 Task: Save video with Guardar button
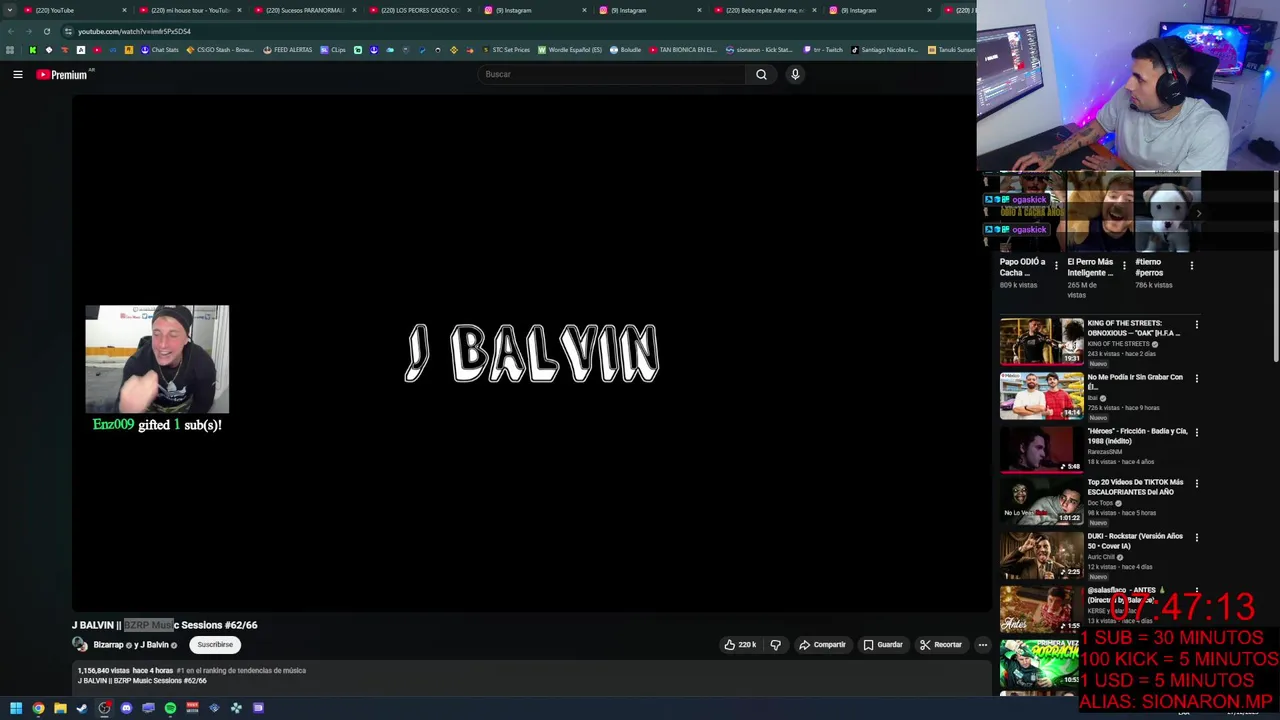coord(883,645)
